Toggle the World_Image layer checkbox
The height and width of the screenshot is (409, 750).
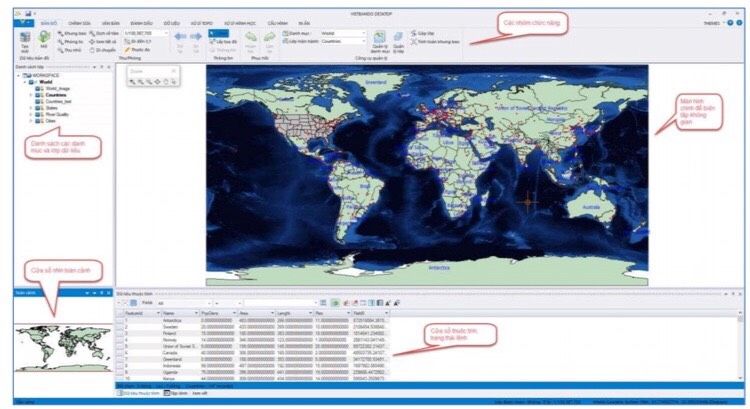click(38, 89)
